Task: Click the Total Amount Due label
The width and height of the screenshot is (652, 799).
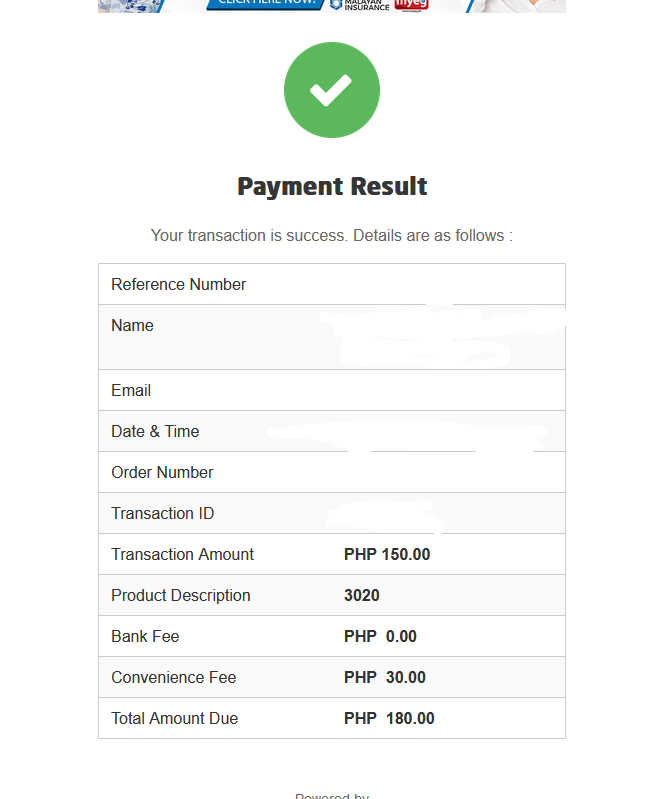Action: 174,719
